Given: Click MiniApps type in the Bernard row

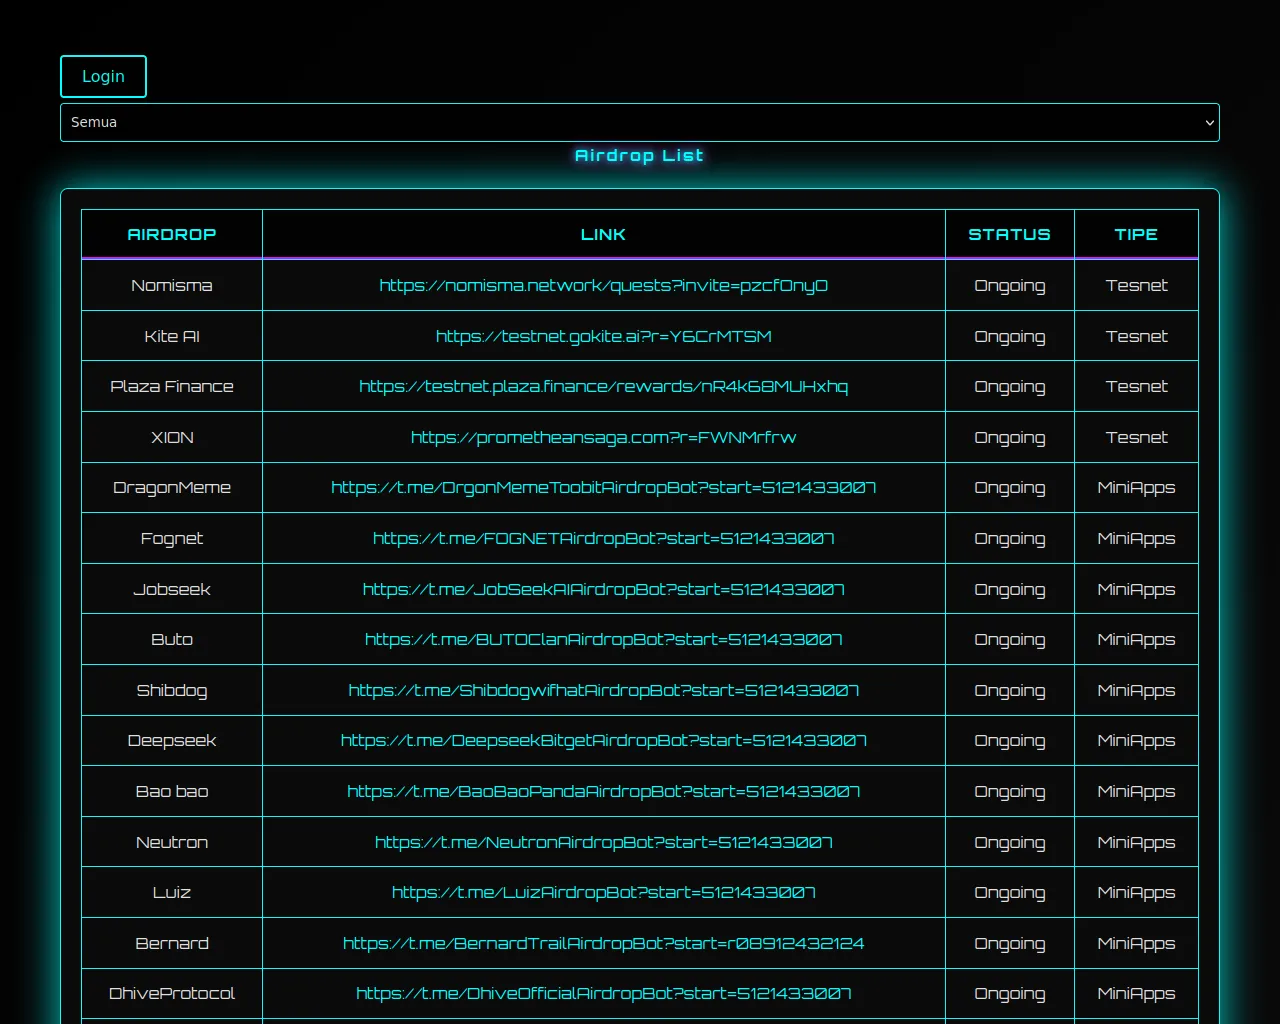Looking at the screenshot, I should [x=1136, y=943].
